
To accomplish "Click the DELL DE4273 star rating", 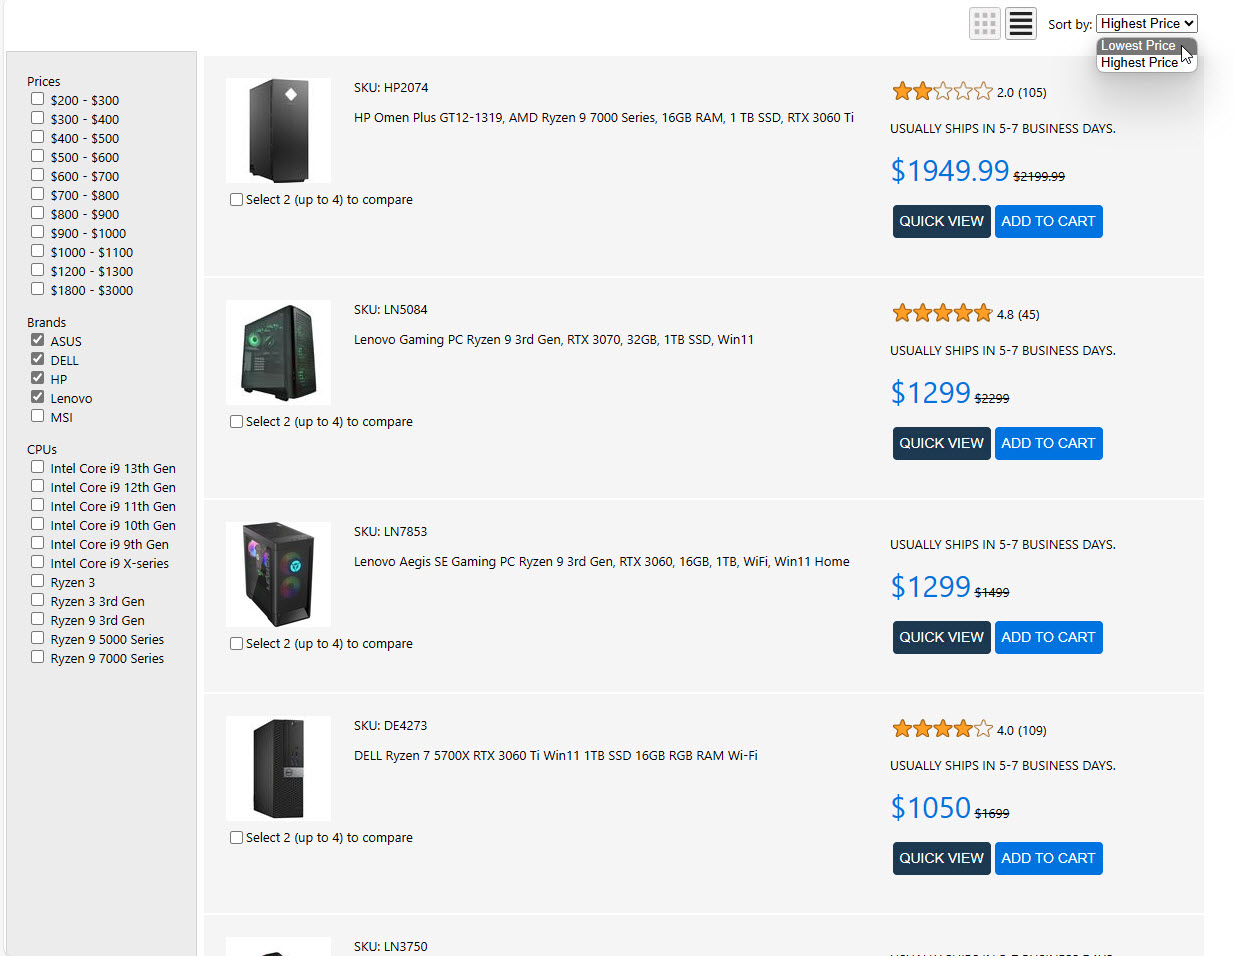I will click(942, 730).
